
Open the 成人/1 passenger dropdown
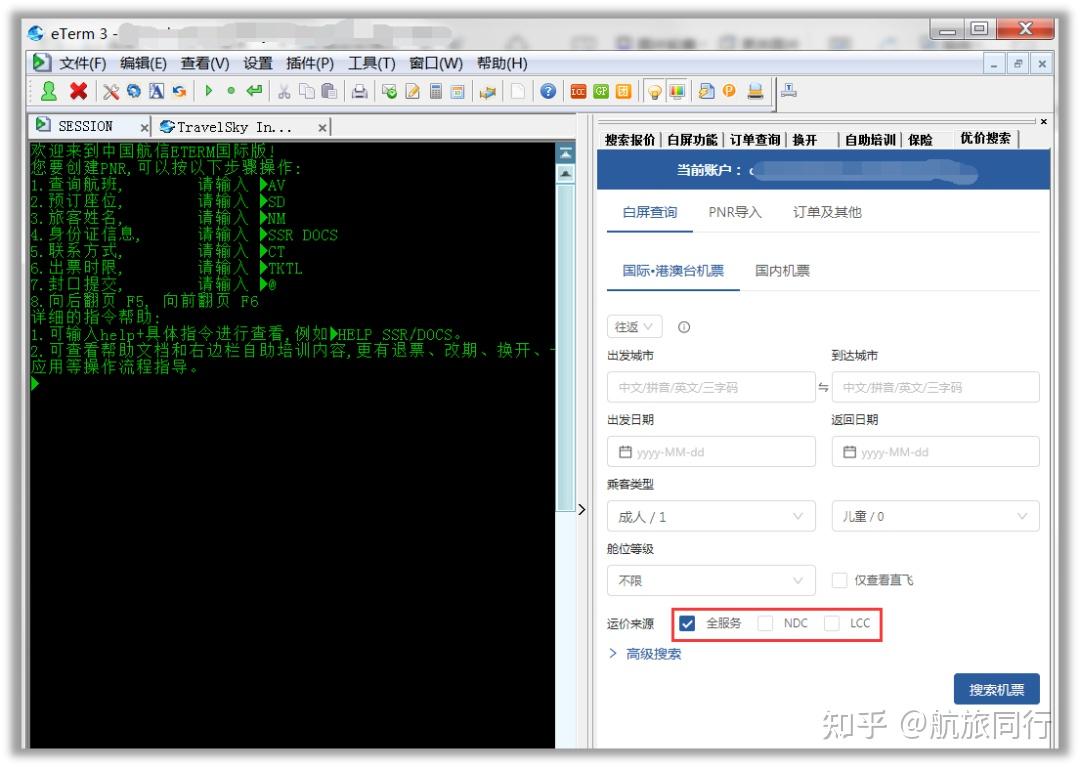coord(711,516)
